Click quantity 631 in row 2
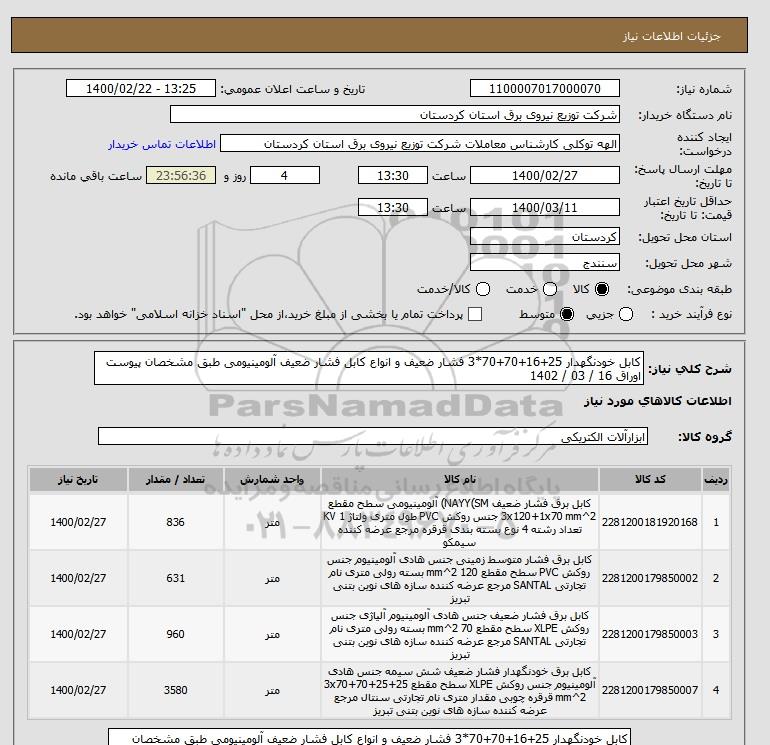770x745 pixels. click(175, 578)
